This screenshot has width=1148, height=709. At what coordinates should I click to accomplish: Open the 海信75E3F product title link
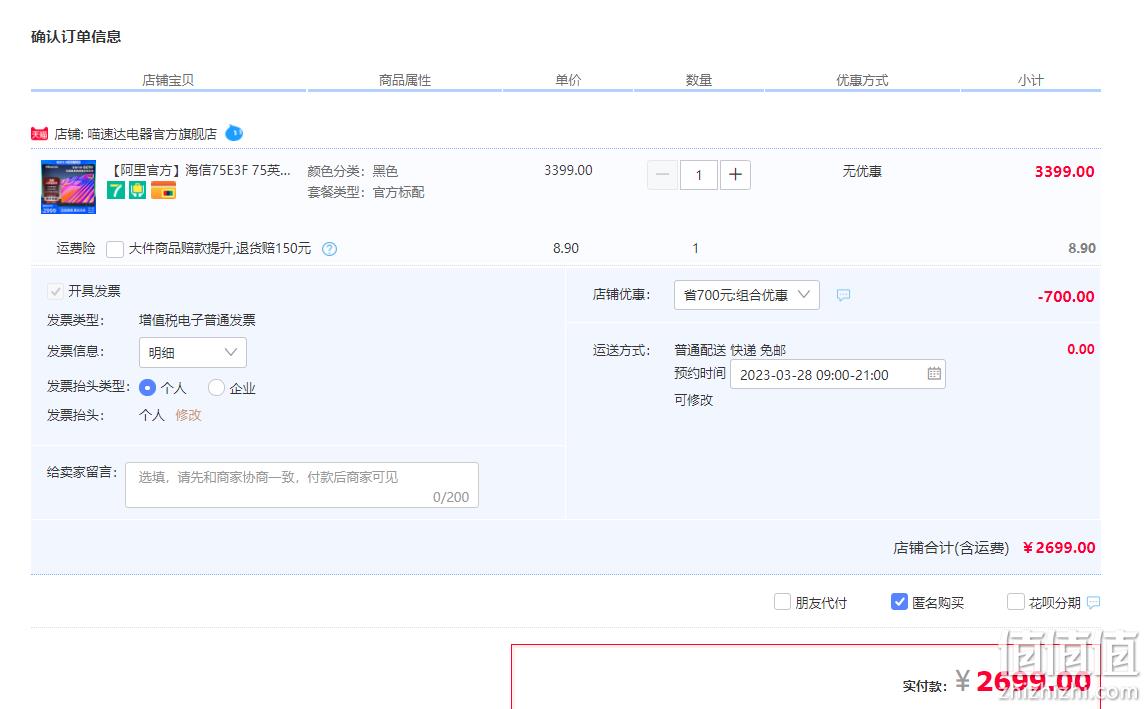200,171
